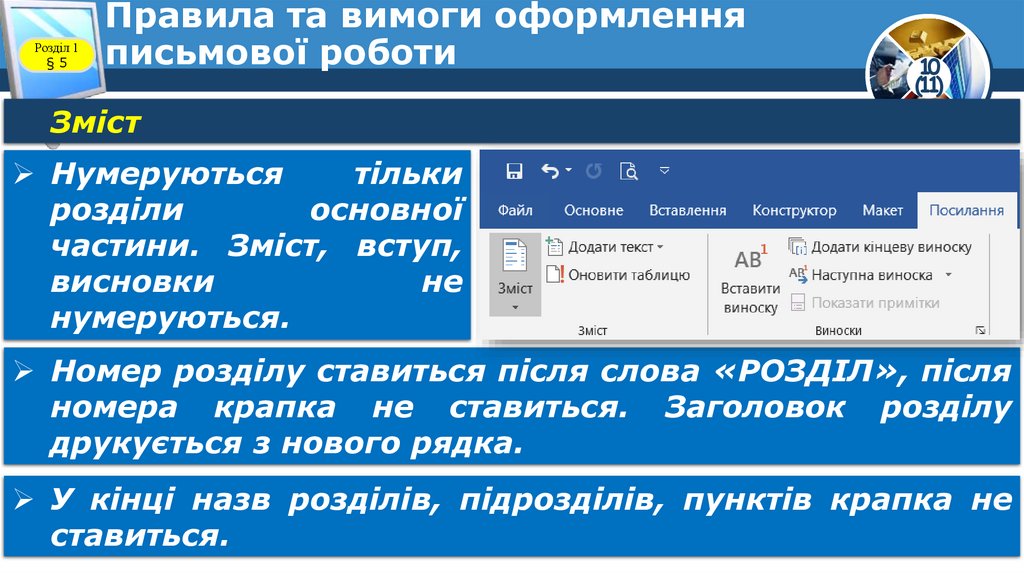
Task: Click the Вставити виноску AB icon
Action: point(750,258)
